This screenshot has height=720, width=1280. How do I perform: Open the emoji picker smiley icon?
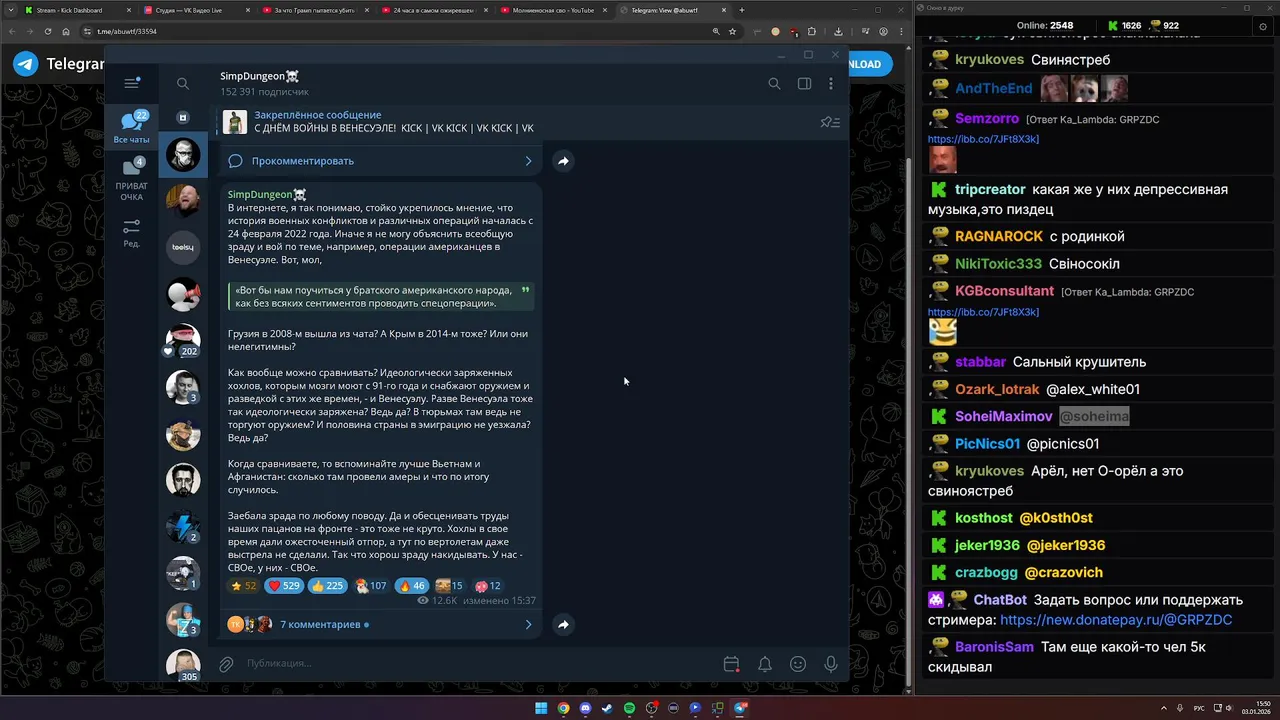[797, 664]
